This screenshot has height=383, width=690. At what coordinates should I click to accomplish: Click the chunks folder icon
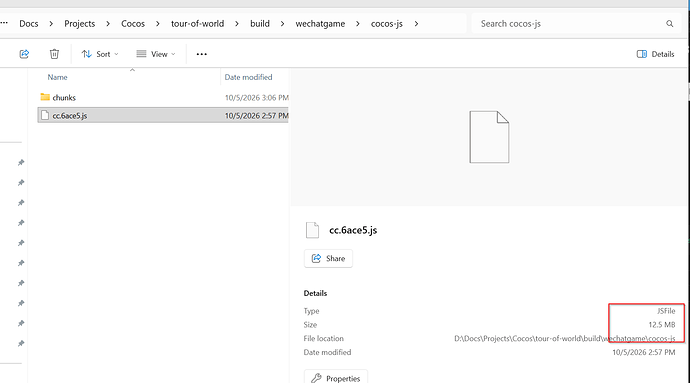[x=45, y=97]
